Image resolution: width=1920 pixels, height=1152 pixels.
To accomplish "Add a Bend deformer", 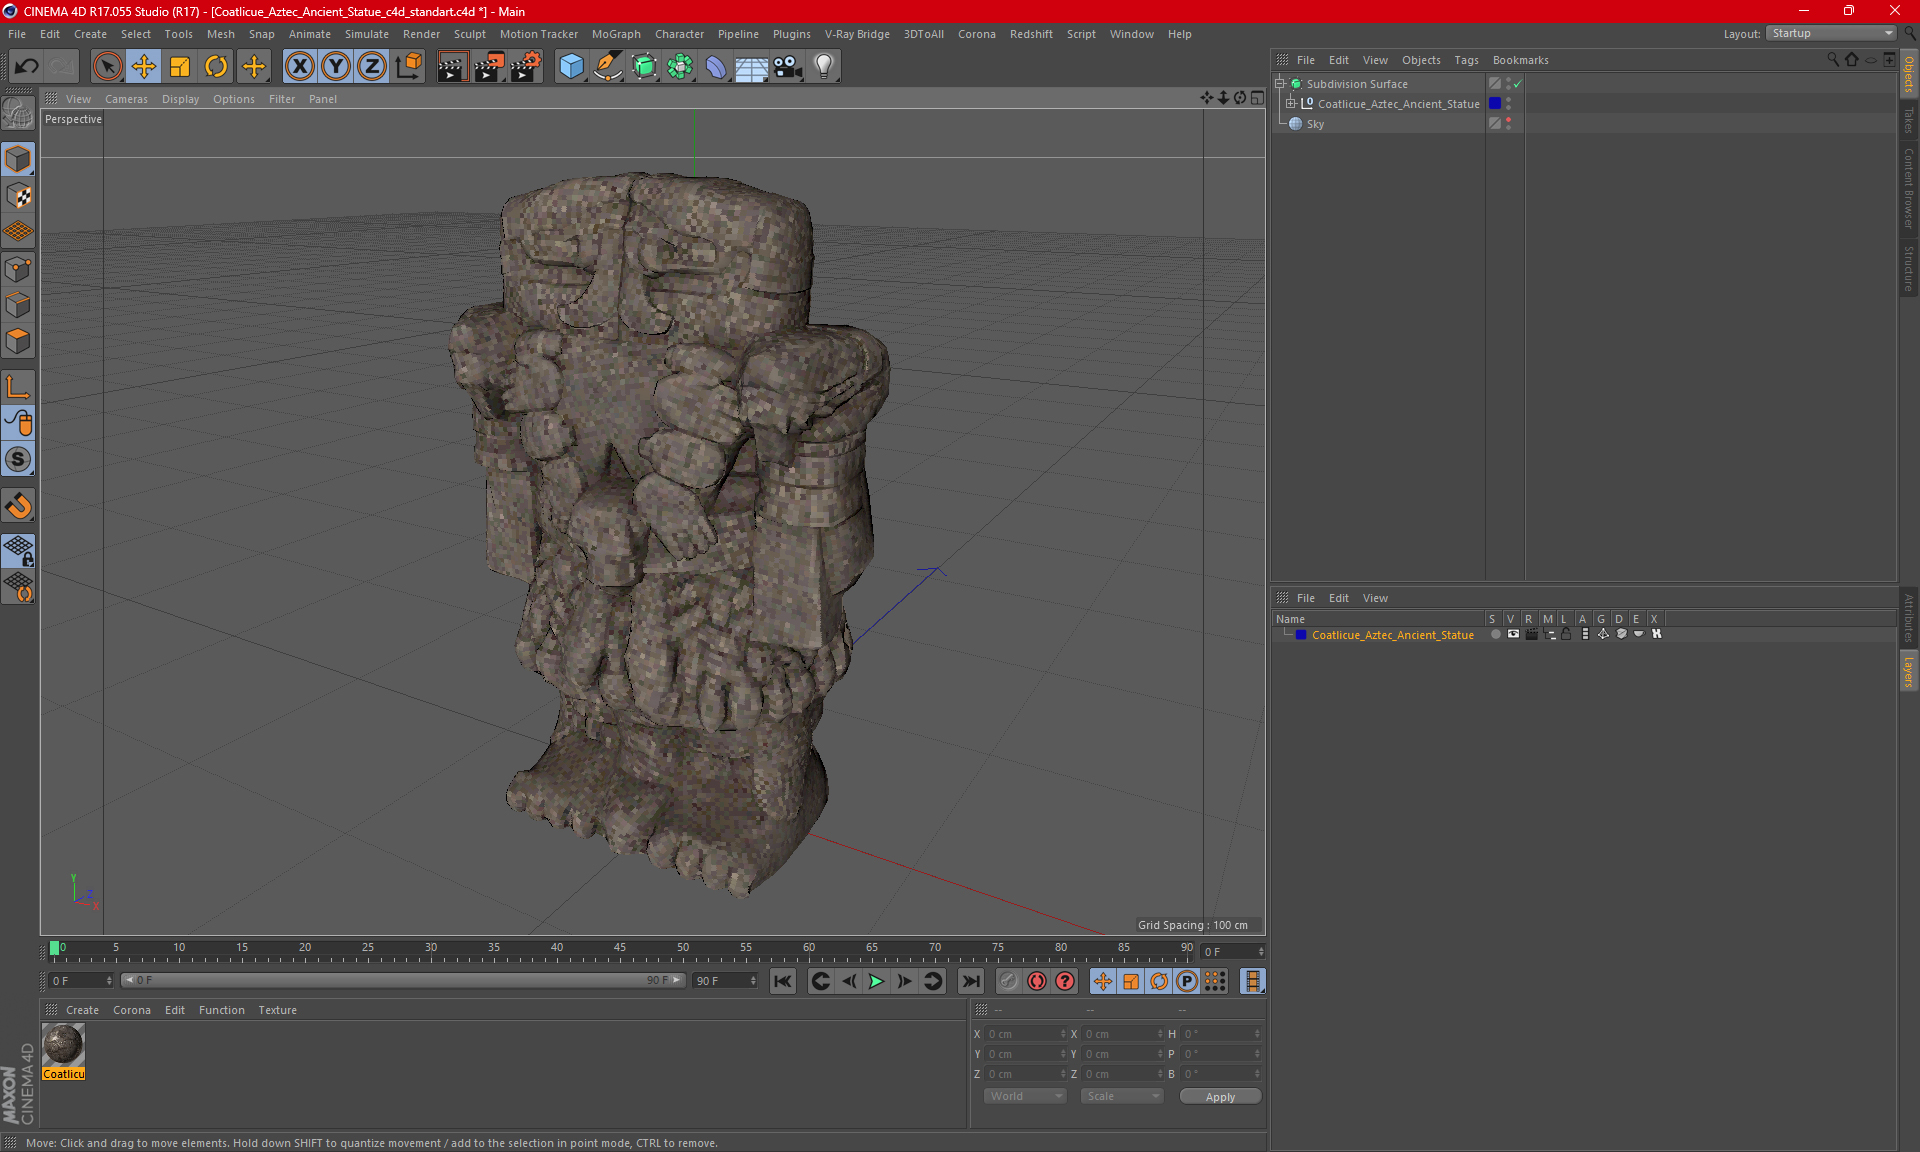I will click(716, 67).
